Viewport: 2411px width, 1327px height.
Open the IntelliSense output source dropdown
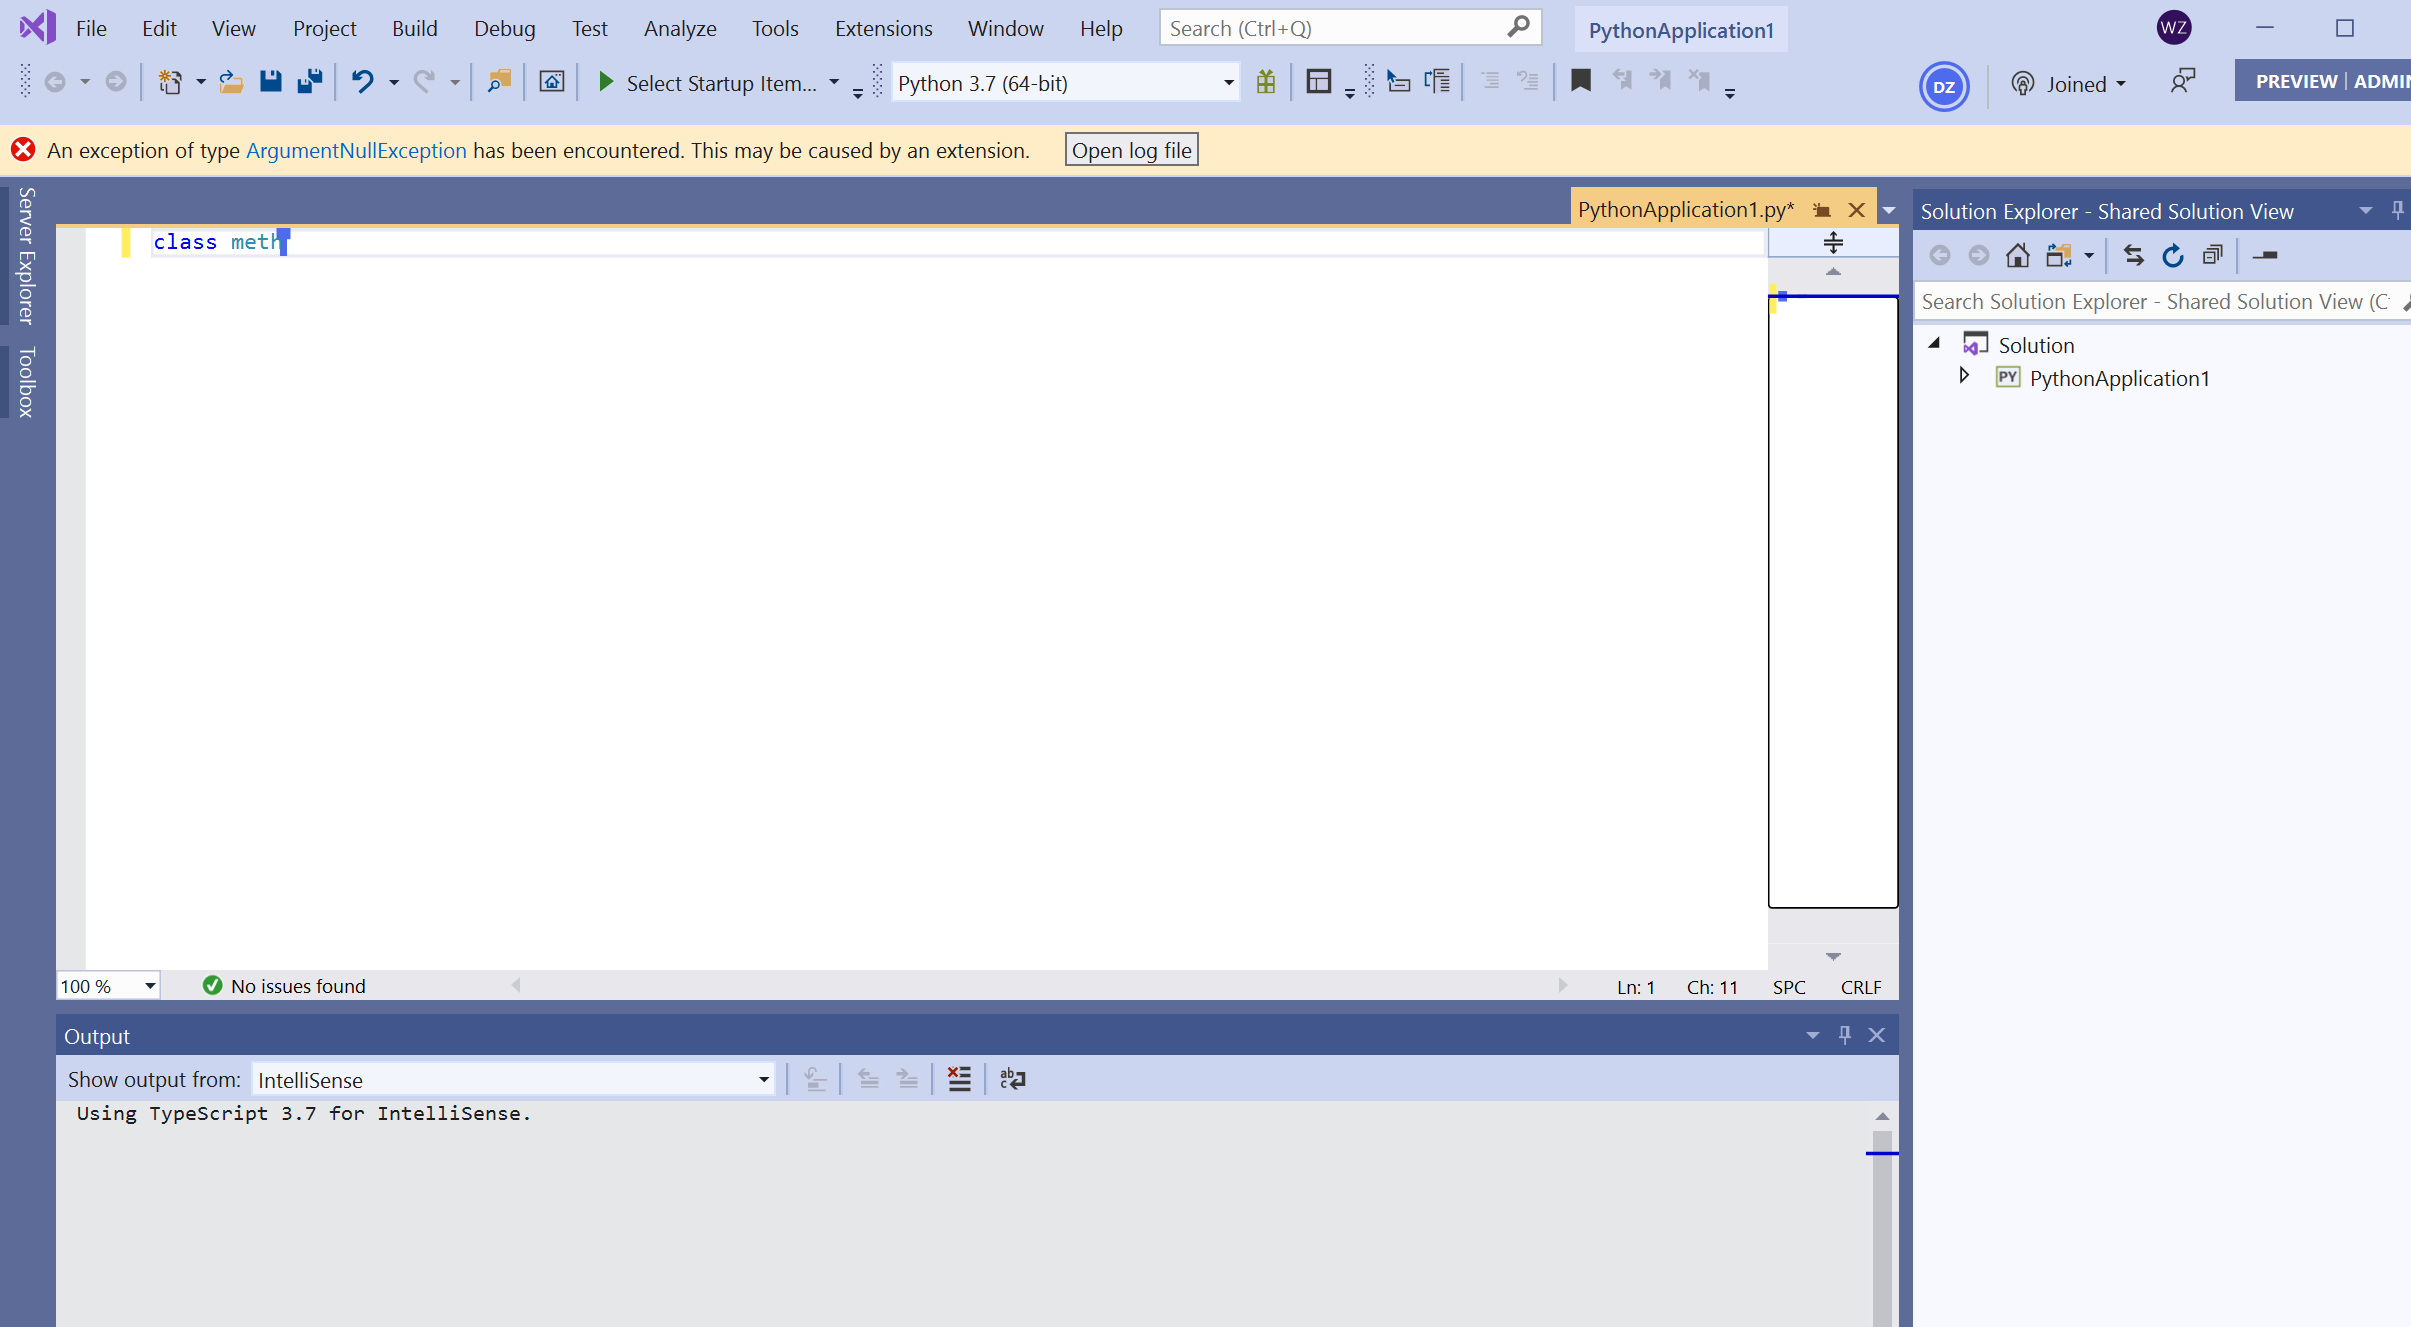click(x=763, y=1080)
